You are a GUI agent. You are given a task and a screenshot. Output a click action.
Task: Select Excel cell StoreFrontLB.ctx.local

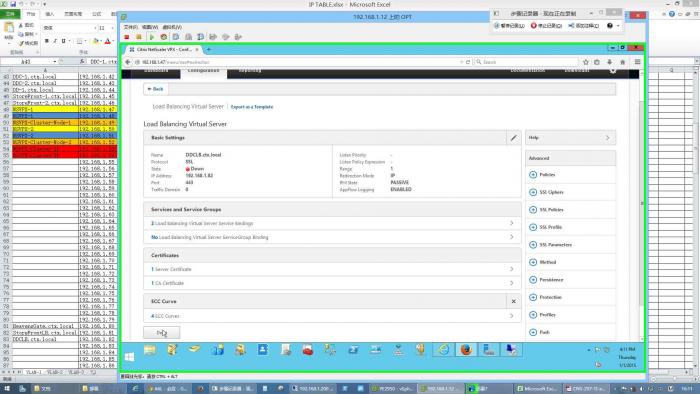[45, 333]
